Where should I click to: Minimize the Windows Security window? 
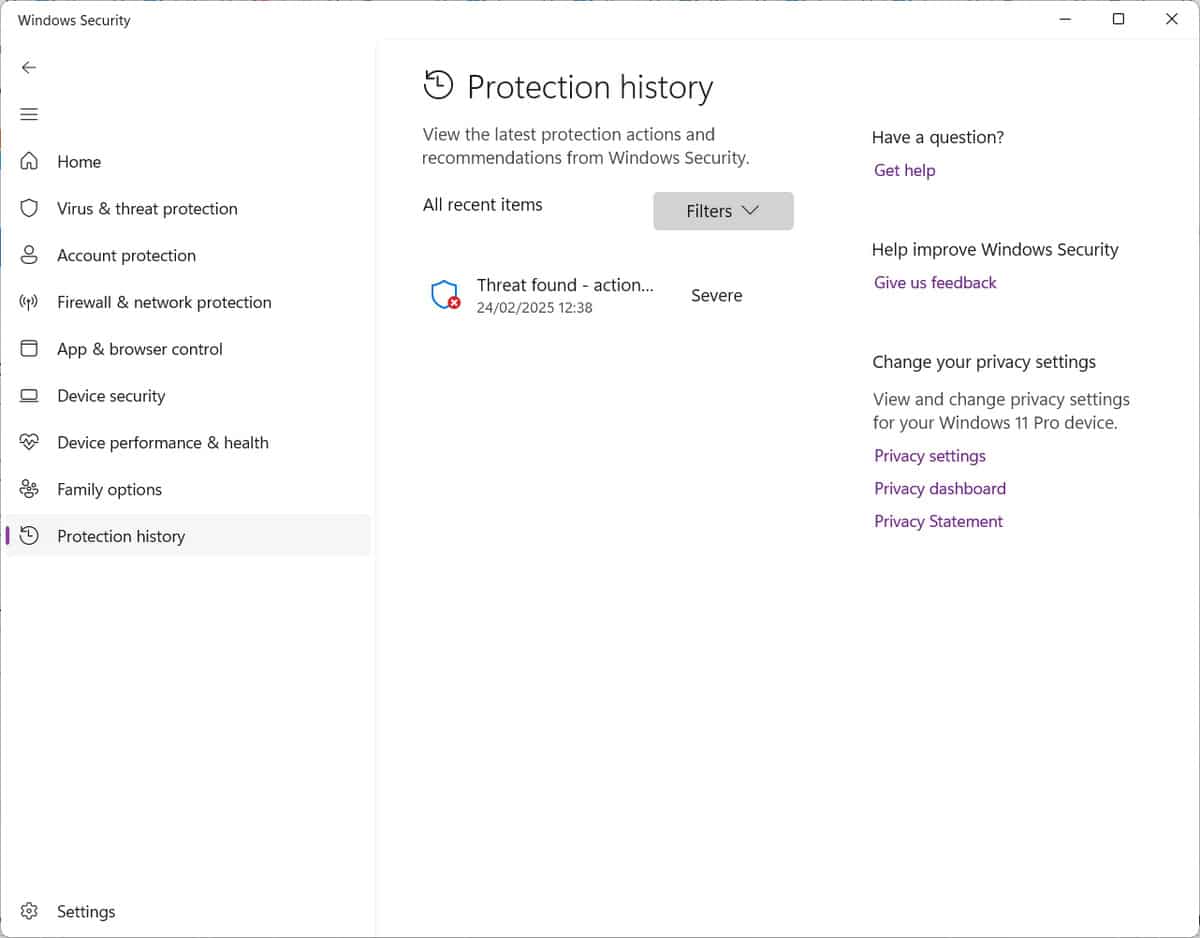[1065, 19]
